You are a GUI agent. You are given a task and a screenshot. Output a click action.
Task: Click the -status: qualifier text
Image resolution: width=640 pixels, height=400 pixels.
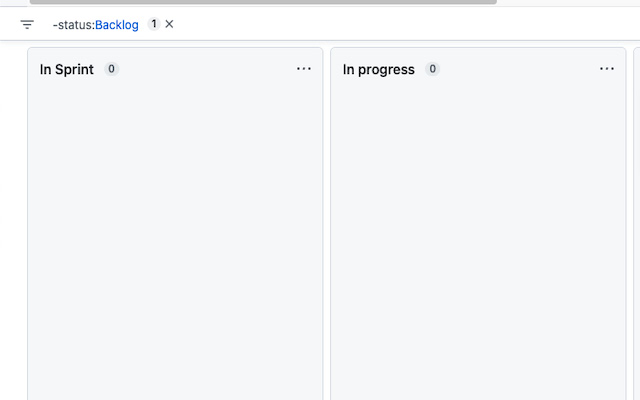[x=73, y=25]
